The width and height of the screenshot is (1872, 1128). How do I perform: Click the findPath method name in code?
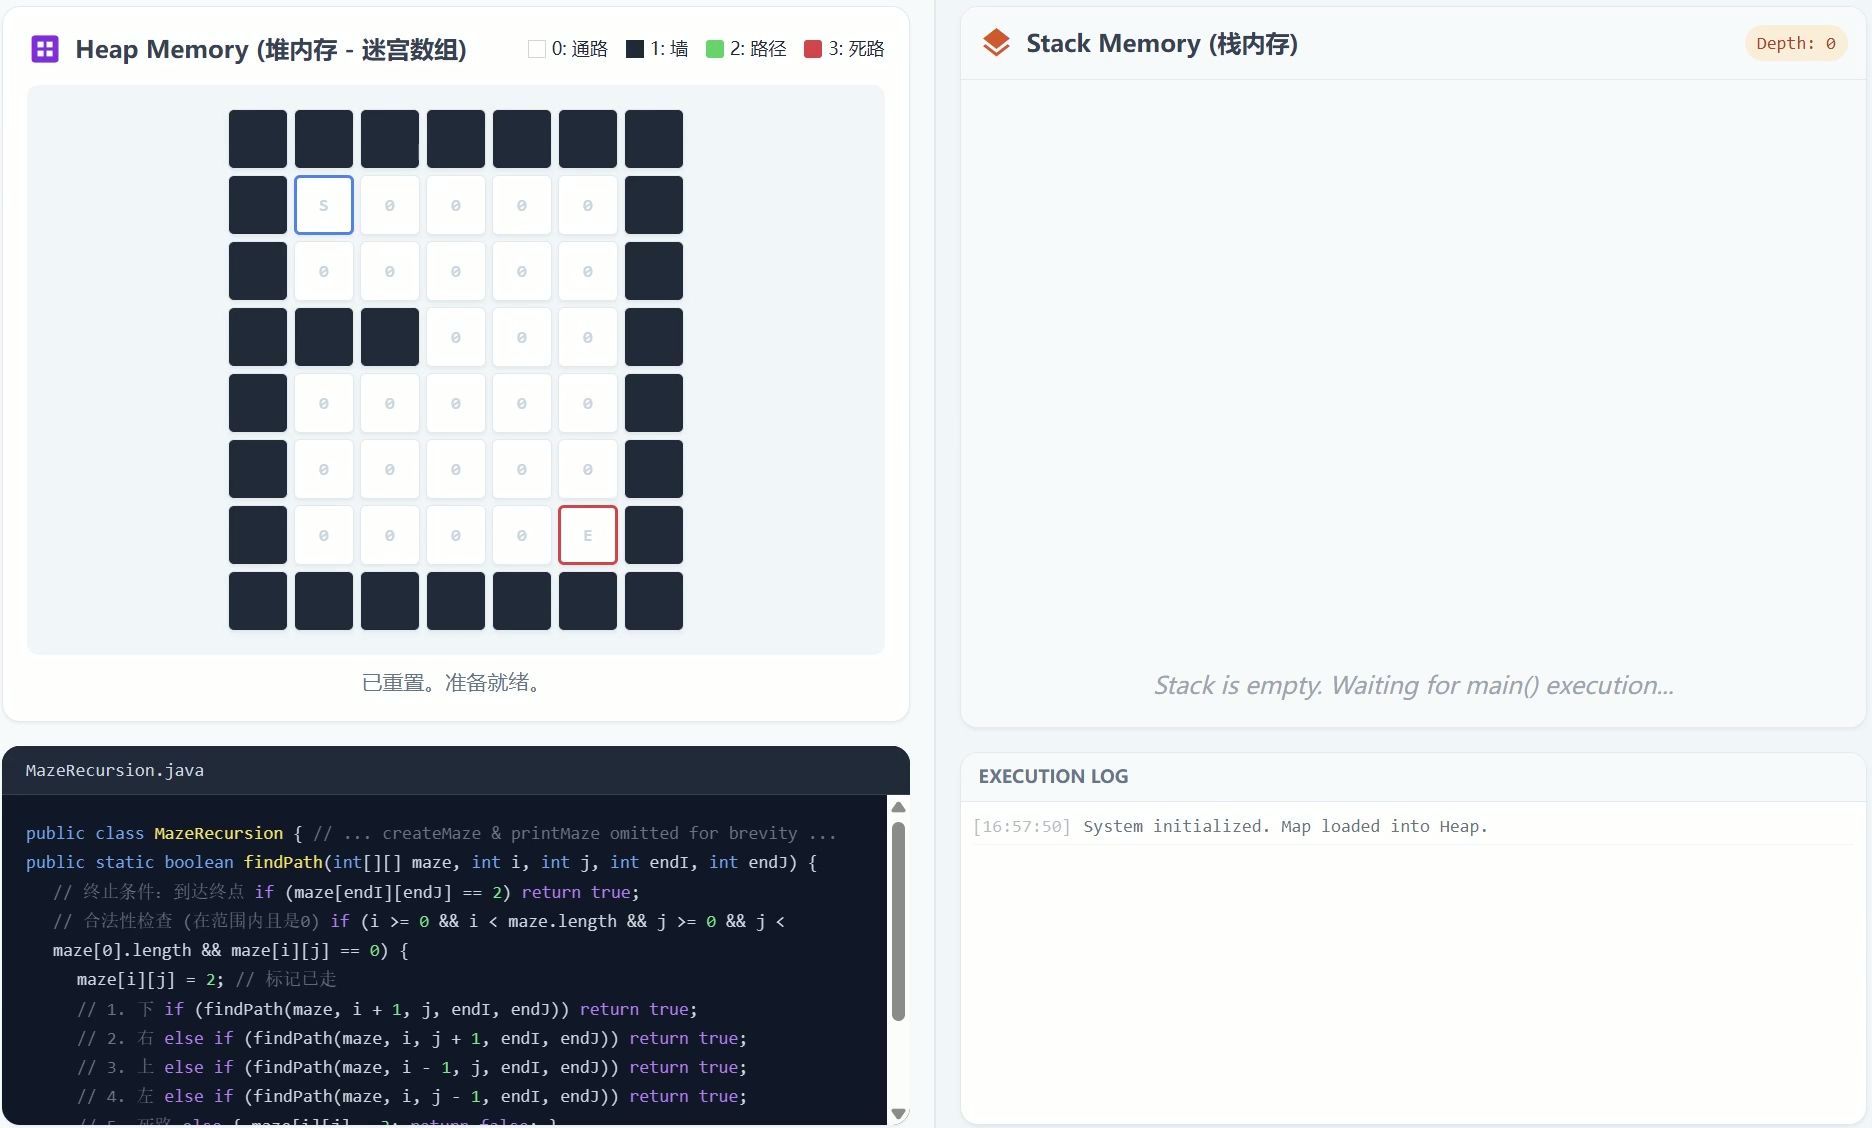click(283, 862)
